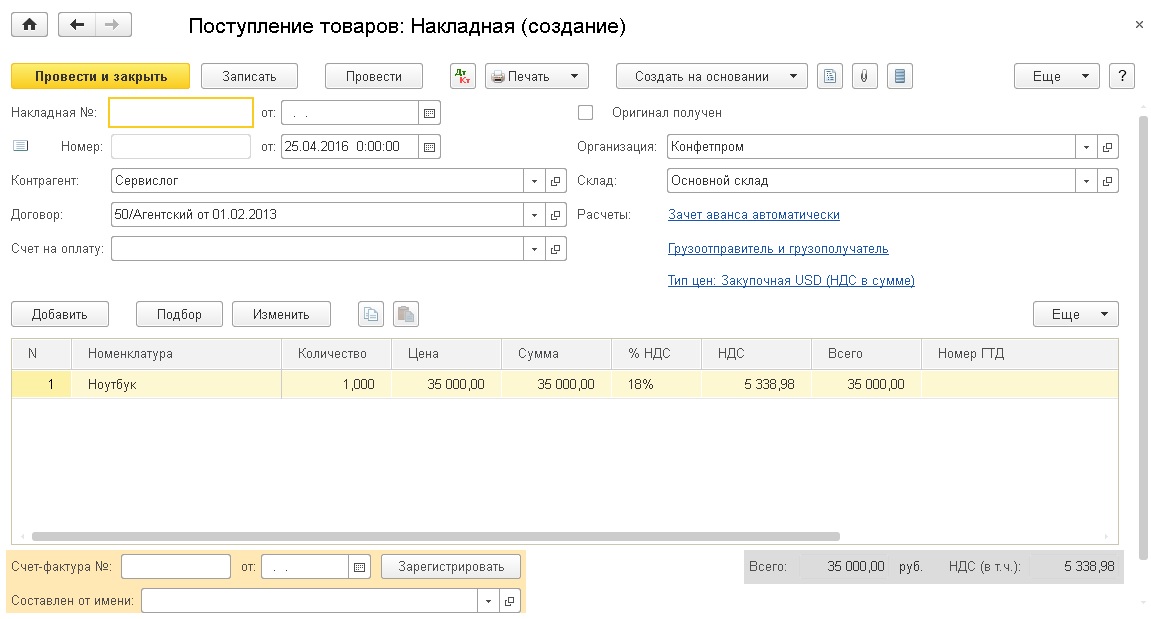Open Зачет аванса автоматически link
The width and height of the screenshot is (1151, 619).
pyautogui.click(x=754, y=214)
